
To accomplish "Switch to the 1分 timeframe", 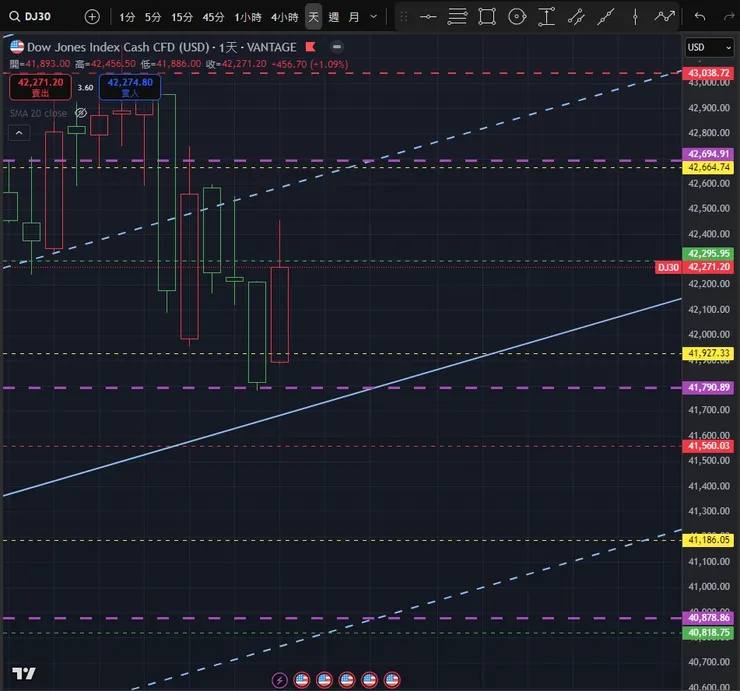I will [x=127, y=17].
